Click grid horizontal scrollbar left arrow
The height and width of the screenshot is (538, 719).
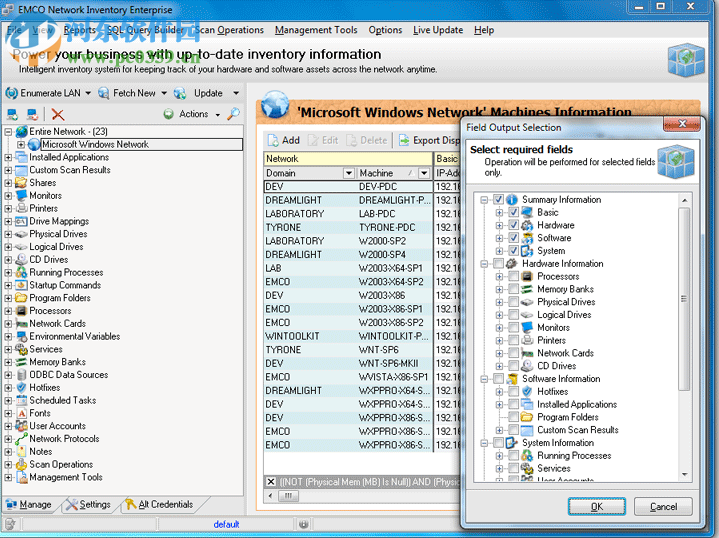(271, 496)
